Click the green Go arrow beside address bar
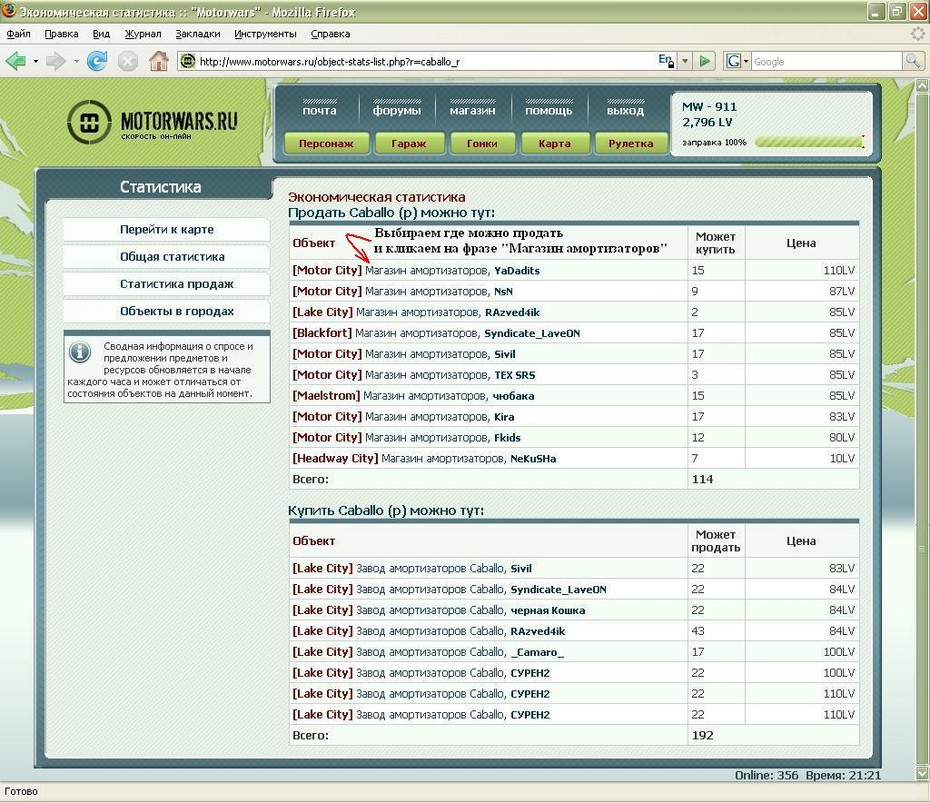Image resolution: width=930 pixels, height=803 pixels. (x=705, y=61)
